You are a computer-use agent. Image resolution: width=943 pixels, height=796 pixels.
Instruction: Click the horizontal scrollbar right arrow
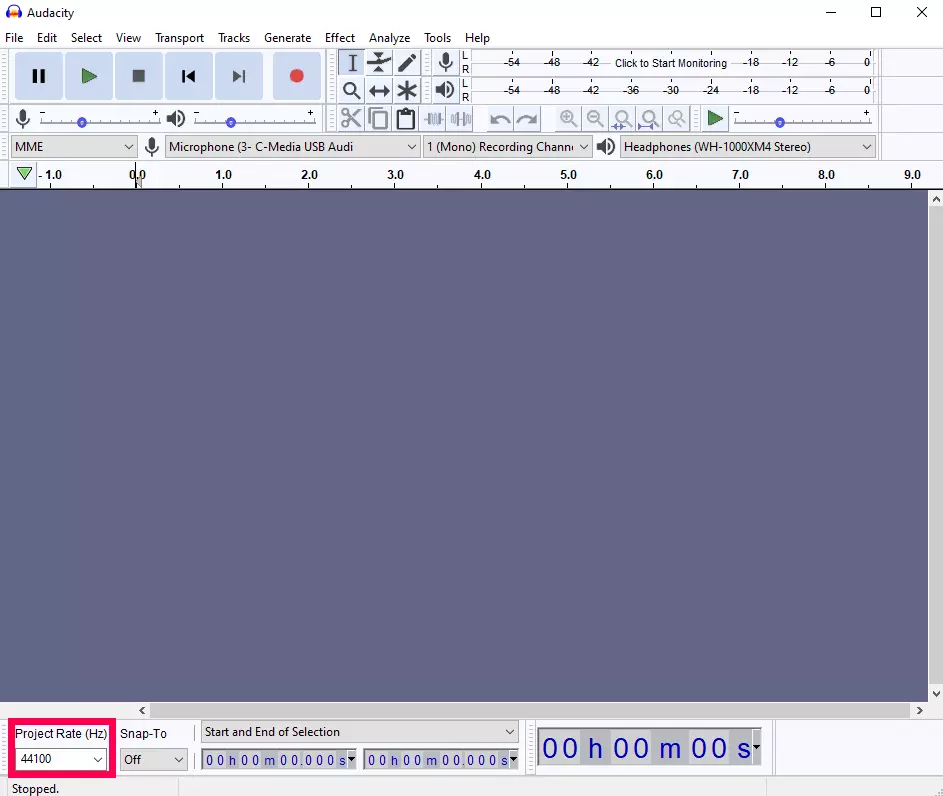tap(919, 711)
